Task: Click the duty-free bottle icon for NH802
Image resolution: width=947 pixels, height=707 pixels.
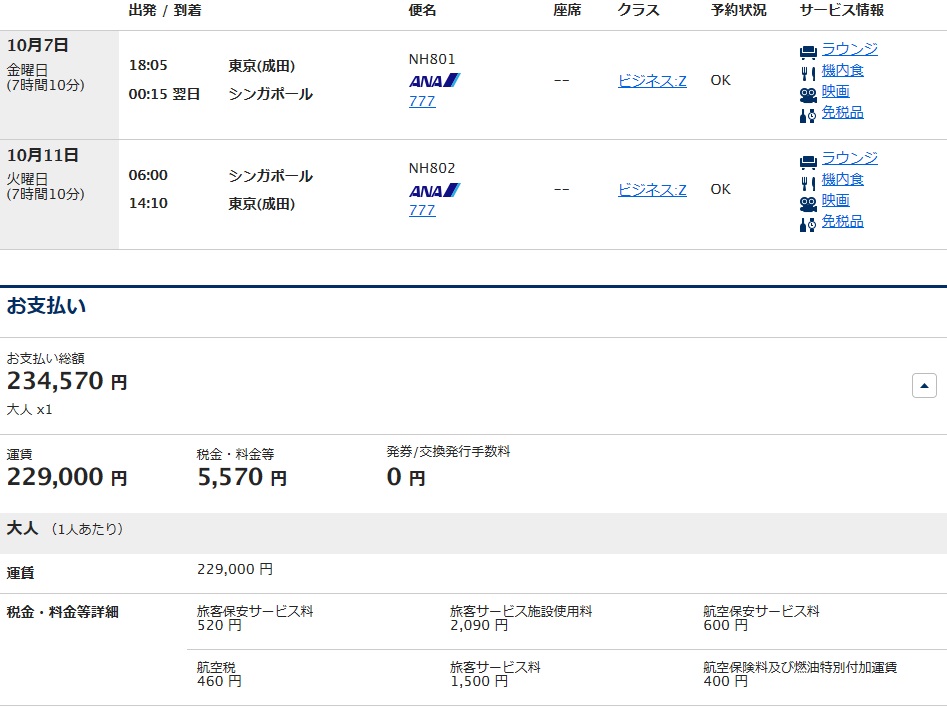Action: point(808,225)
